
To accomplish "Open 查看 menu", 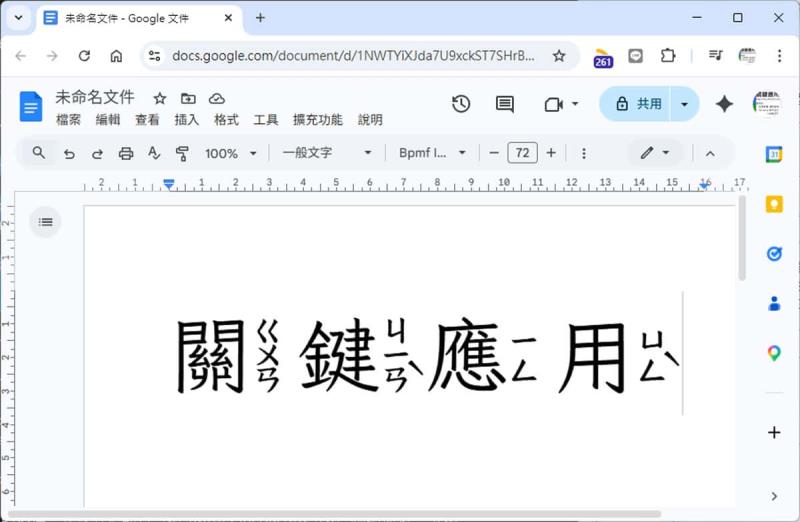I will tap(147, 120).
